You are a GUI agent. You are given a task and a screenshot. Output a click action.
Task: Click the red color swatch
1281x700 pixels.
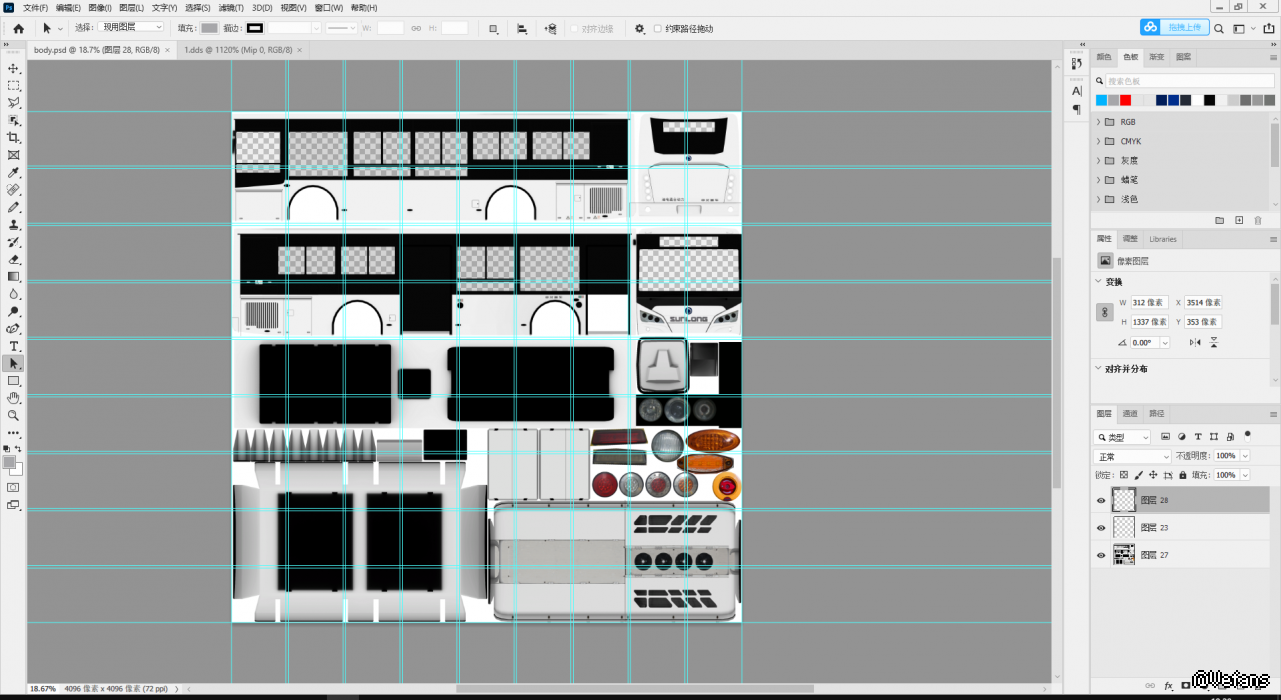click(x=1125, y=100)
